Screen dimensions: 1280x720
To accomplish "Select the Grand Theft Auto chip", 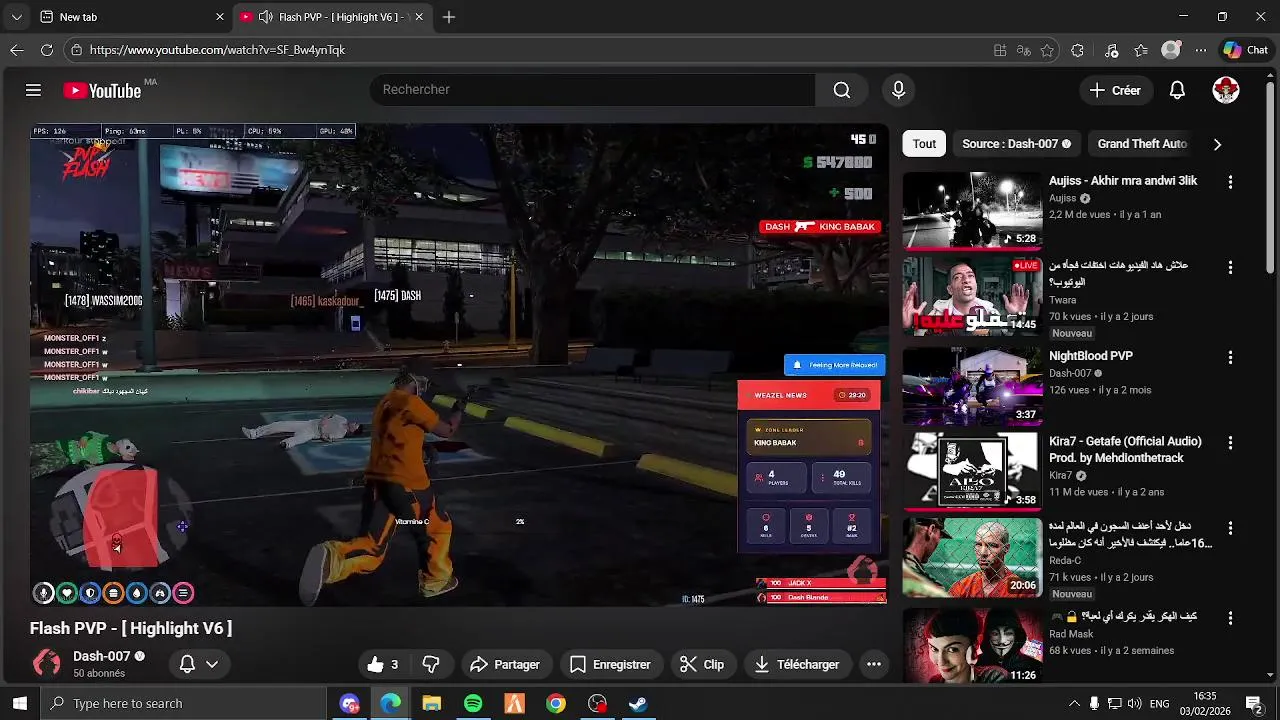I will coord(1142,144).
